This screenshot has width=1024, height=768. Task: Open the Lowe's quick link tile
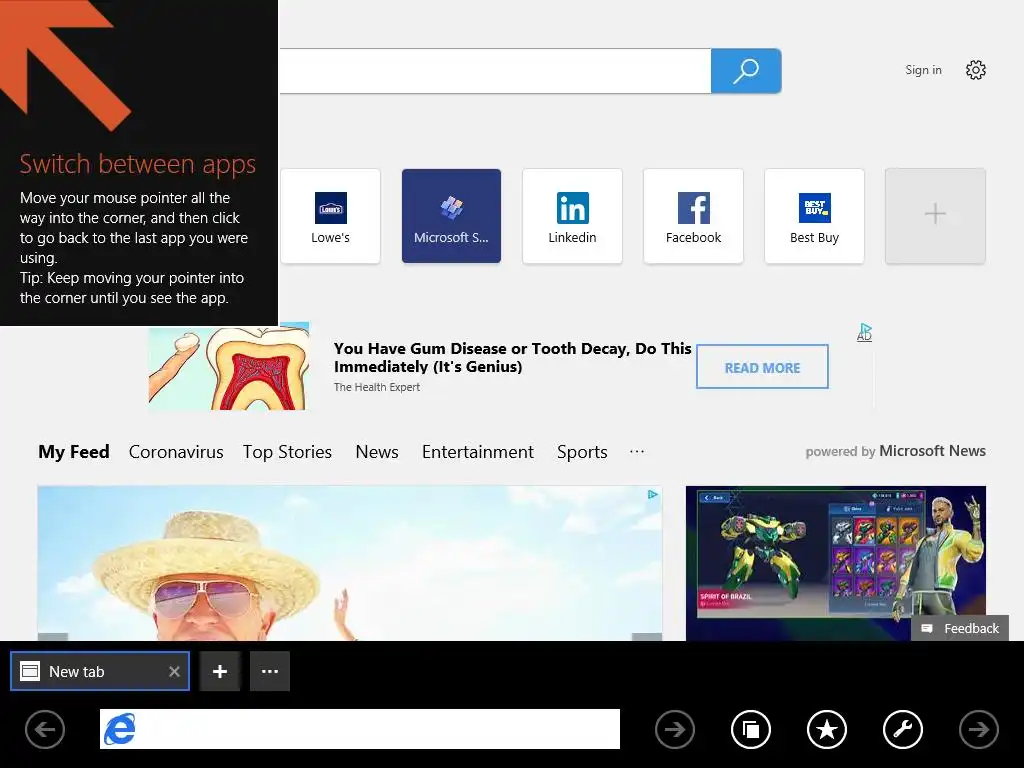pyautogui.click(x=330, y=216)
